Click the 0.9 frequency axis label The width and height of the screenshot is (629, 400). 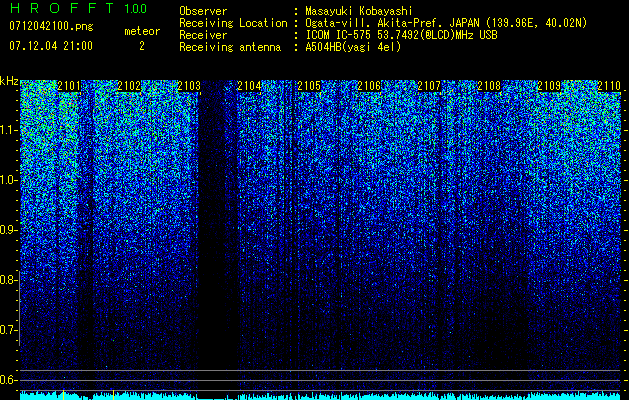(8, 230)
